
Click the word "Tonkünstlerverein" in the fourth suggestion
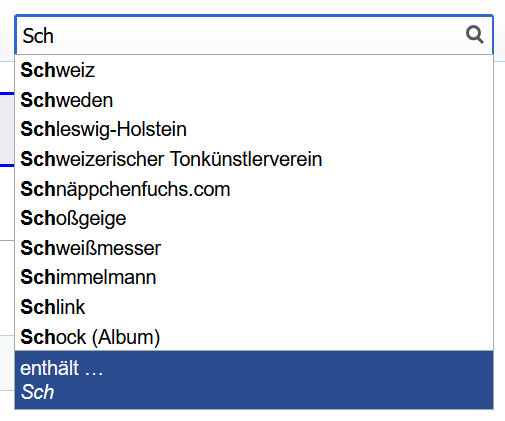pos(246,159)
